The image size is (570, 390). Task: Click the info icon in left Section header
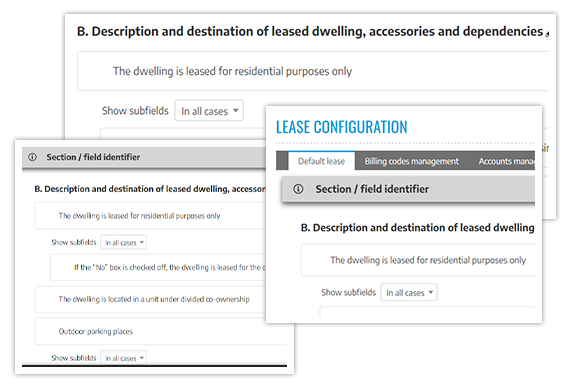(x=33, y=157)
